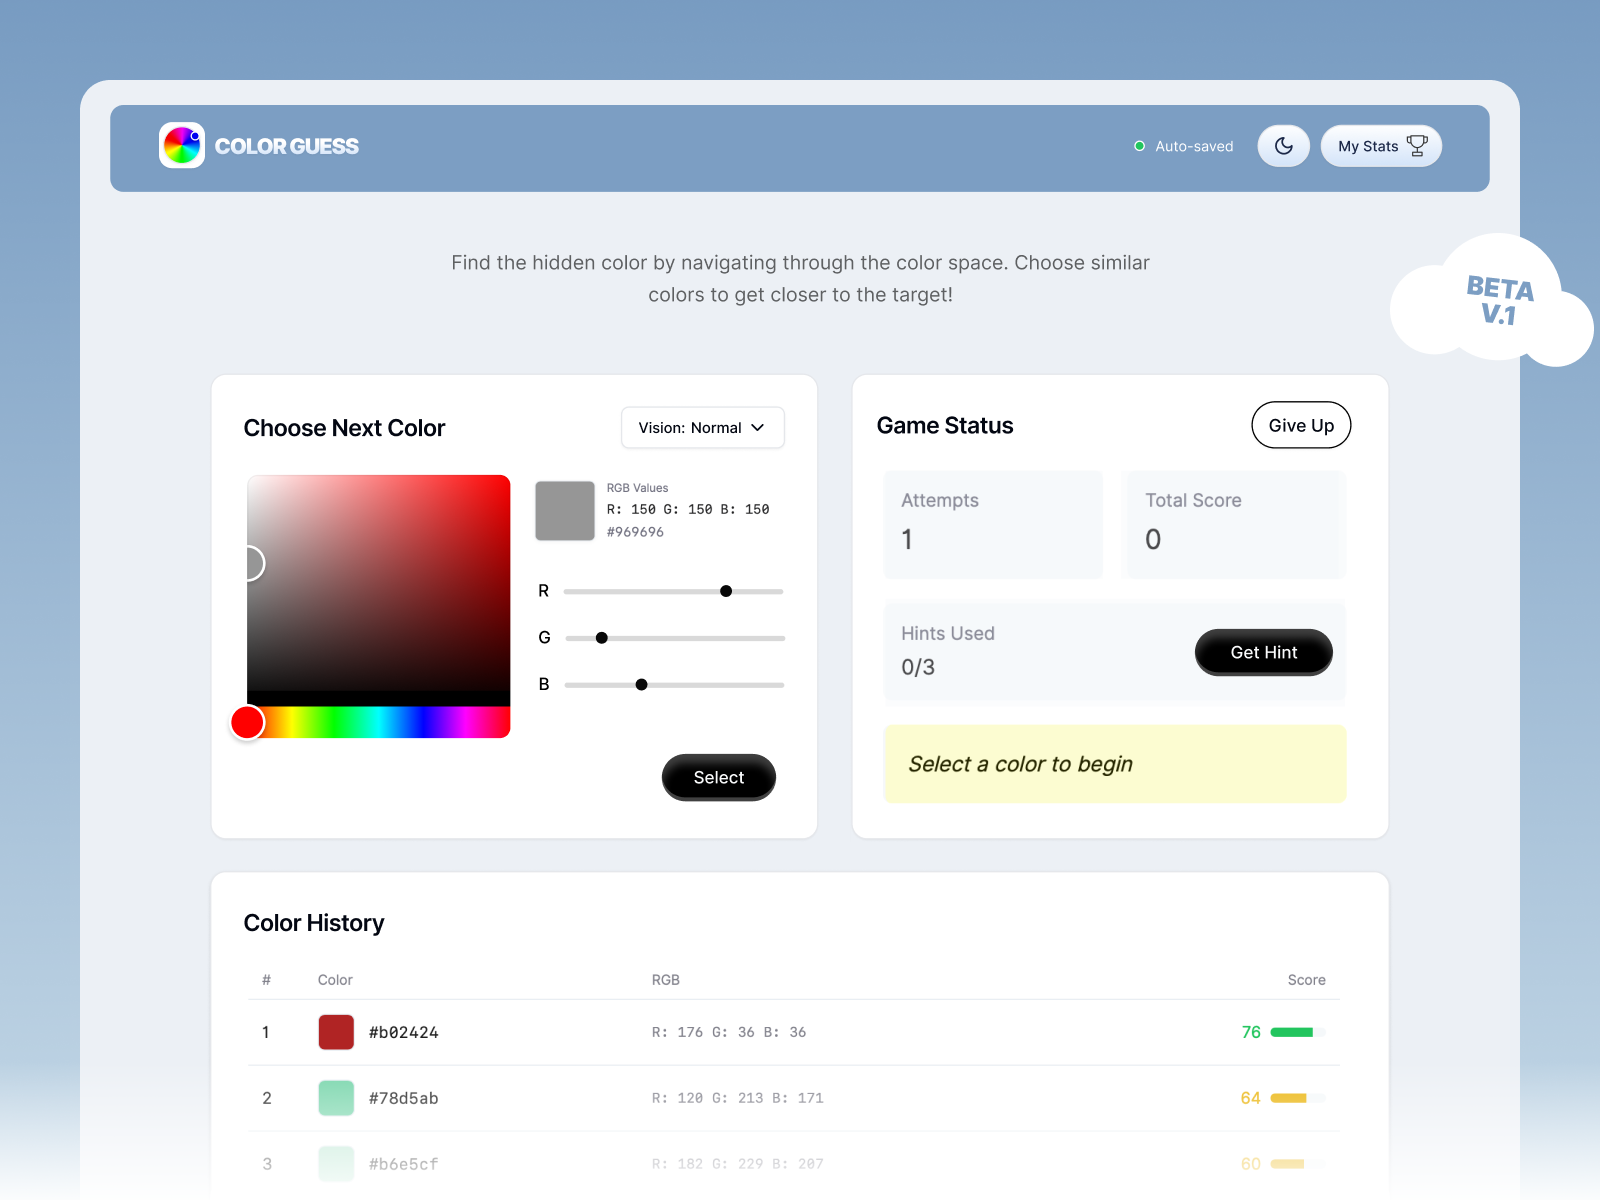The height and width of the screenshot is (1200, 1600).
Task: Click the R slider handle
Action: tap(726, 591)
